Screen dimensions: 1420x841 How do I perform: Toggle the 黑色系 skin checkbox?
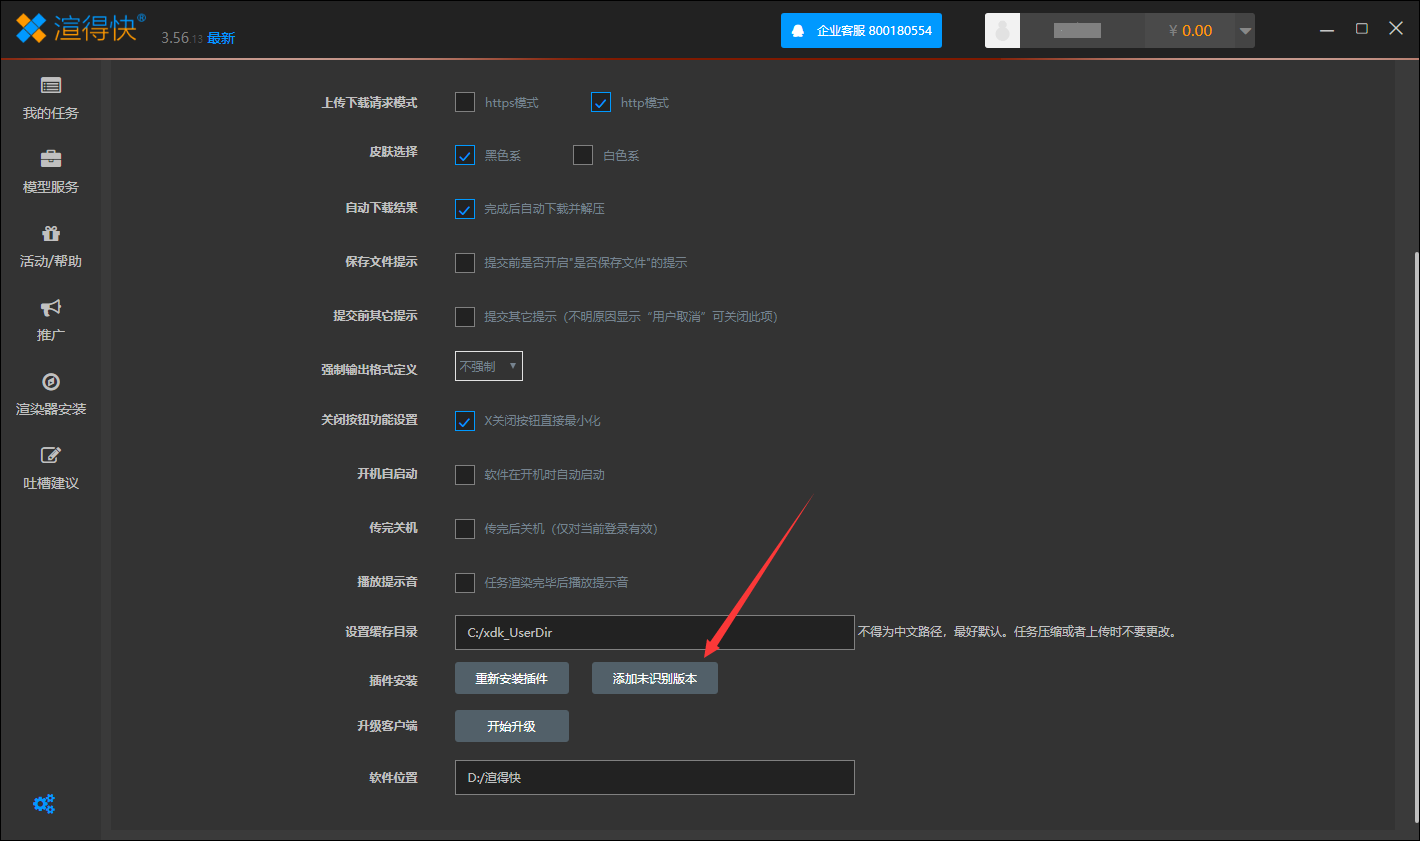point(465,155)
